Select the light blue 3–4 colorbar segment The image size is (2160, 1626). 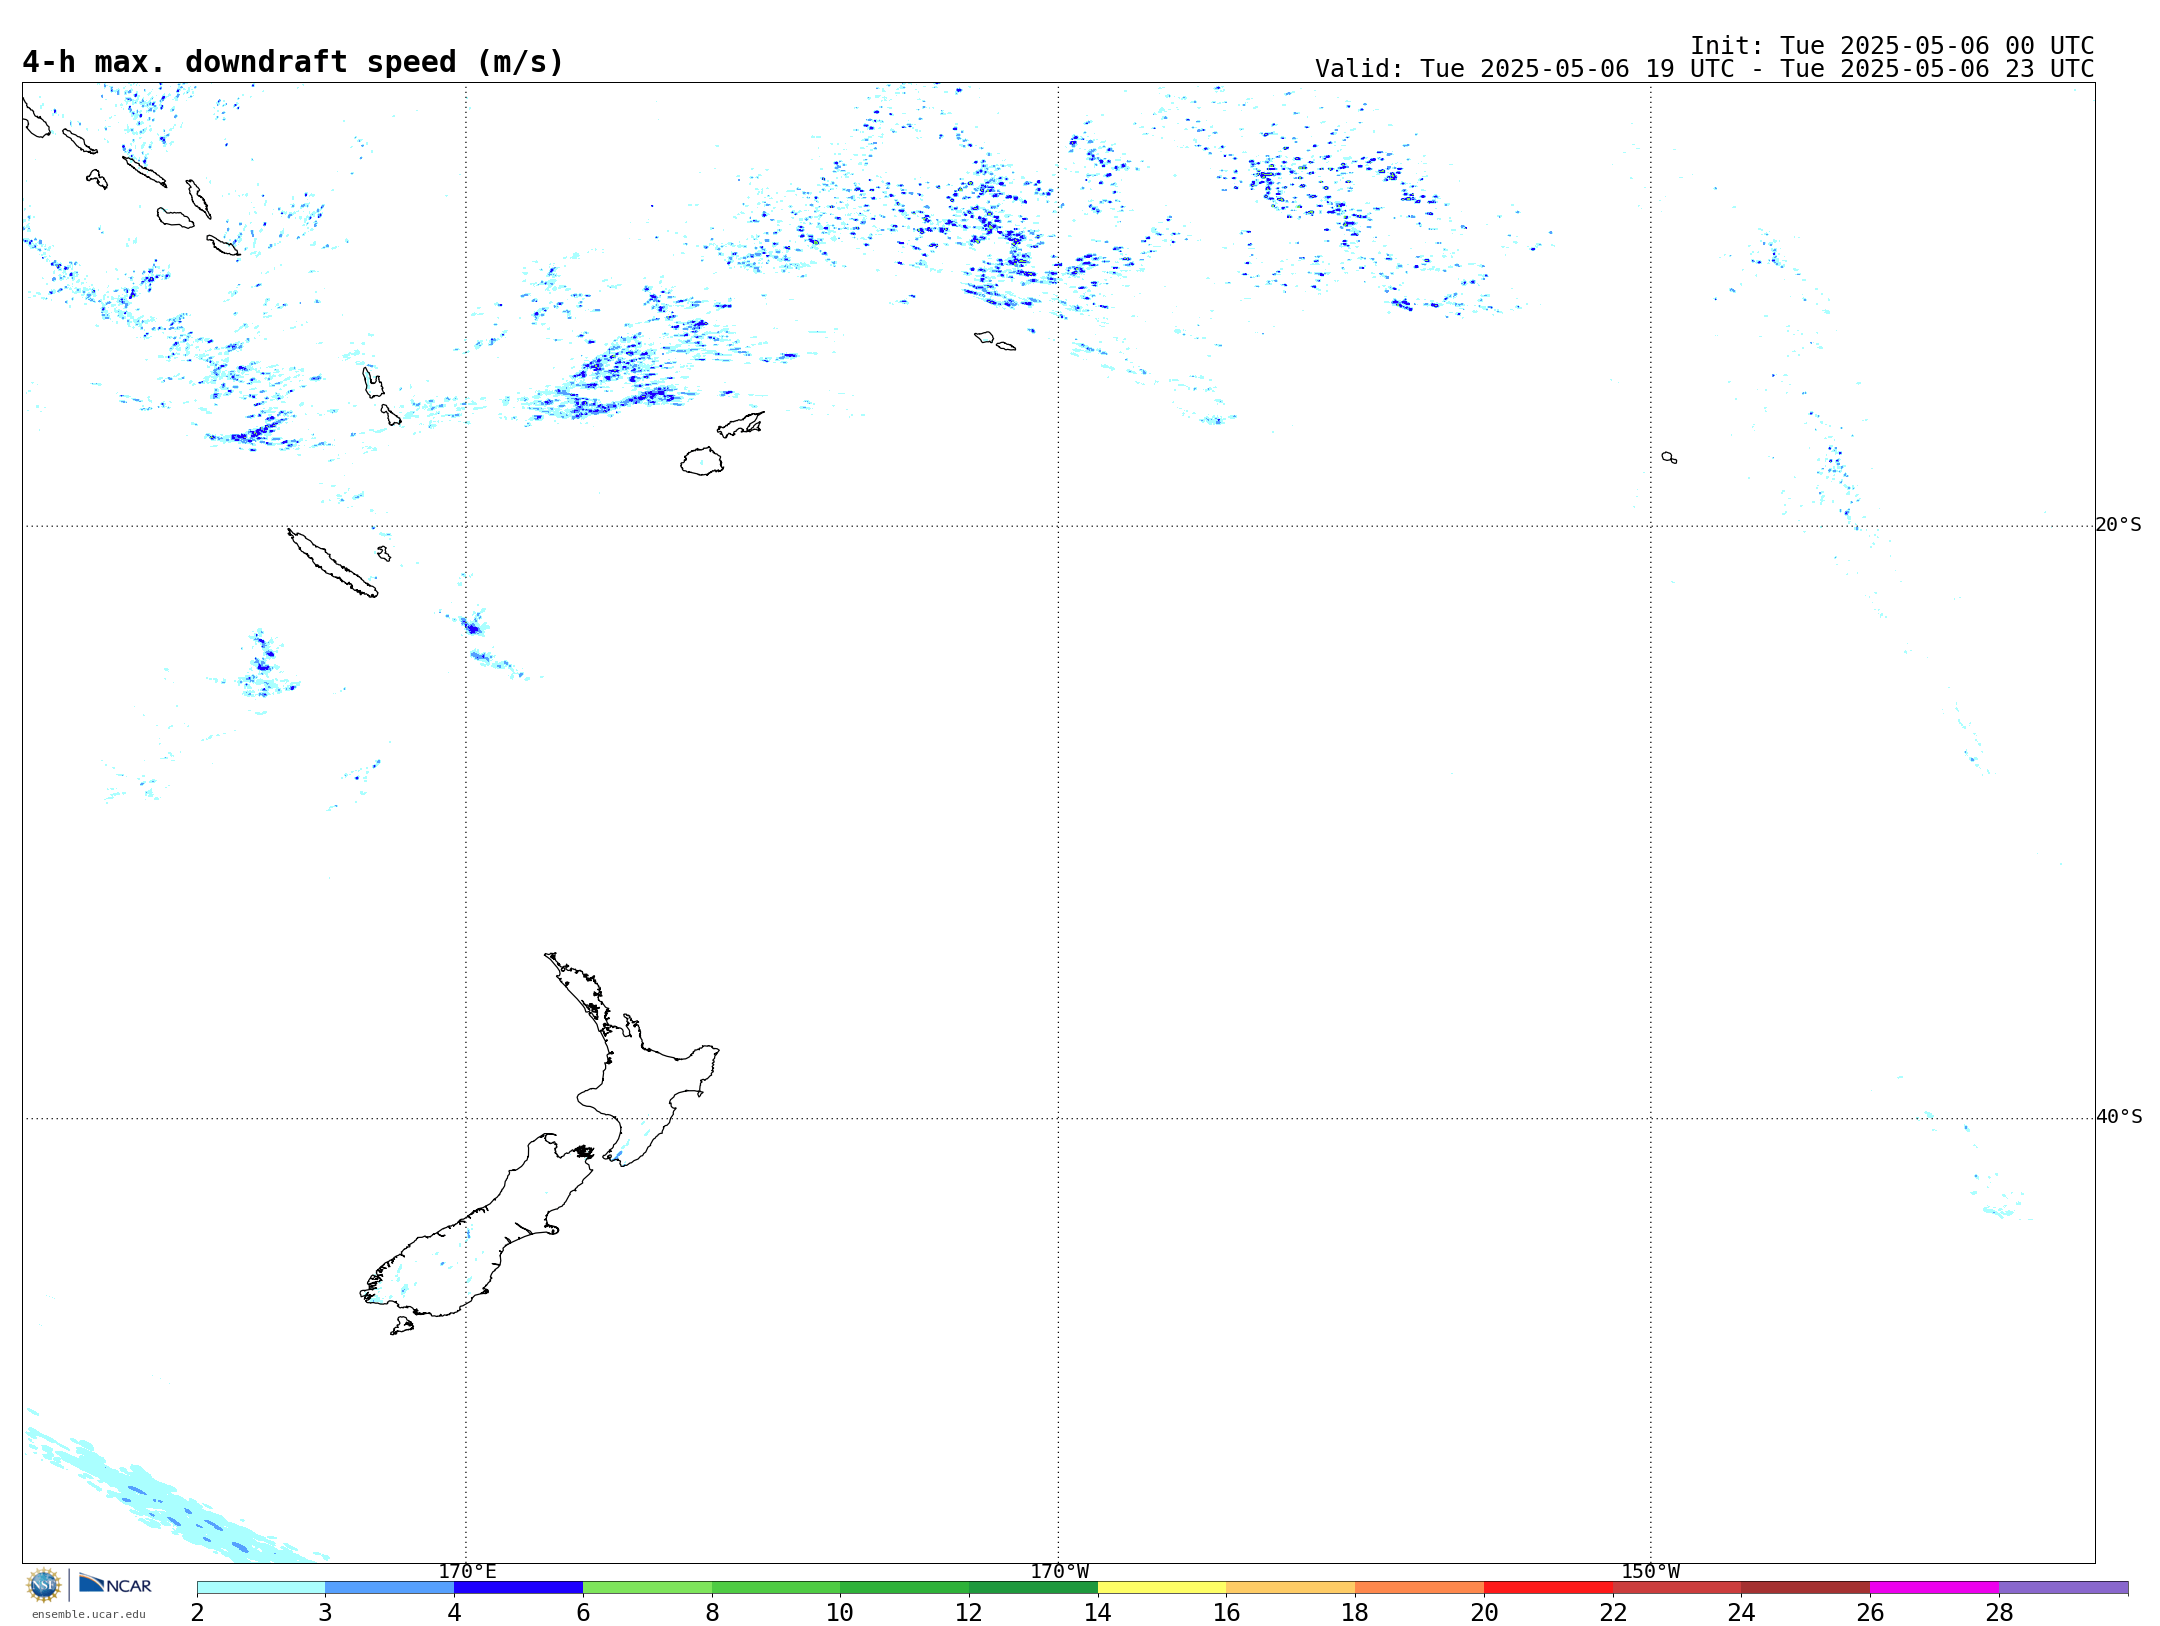[x=390, y=1587]
